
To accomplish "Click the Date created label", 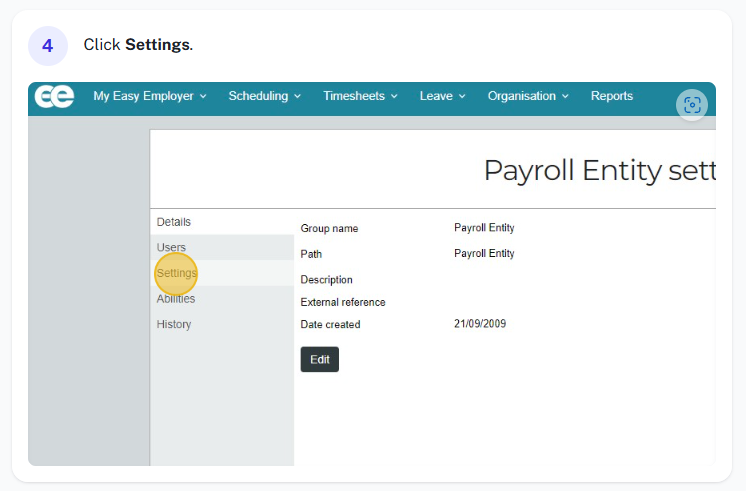I will click(330, 324).
